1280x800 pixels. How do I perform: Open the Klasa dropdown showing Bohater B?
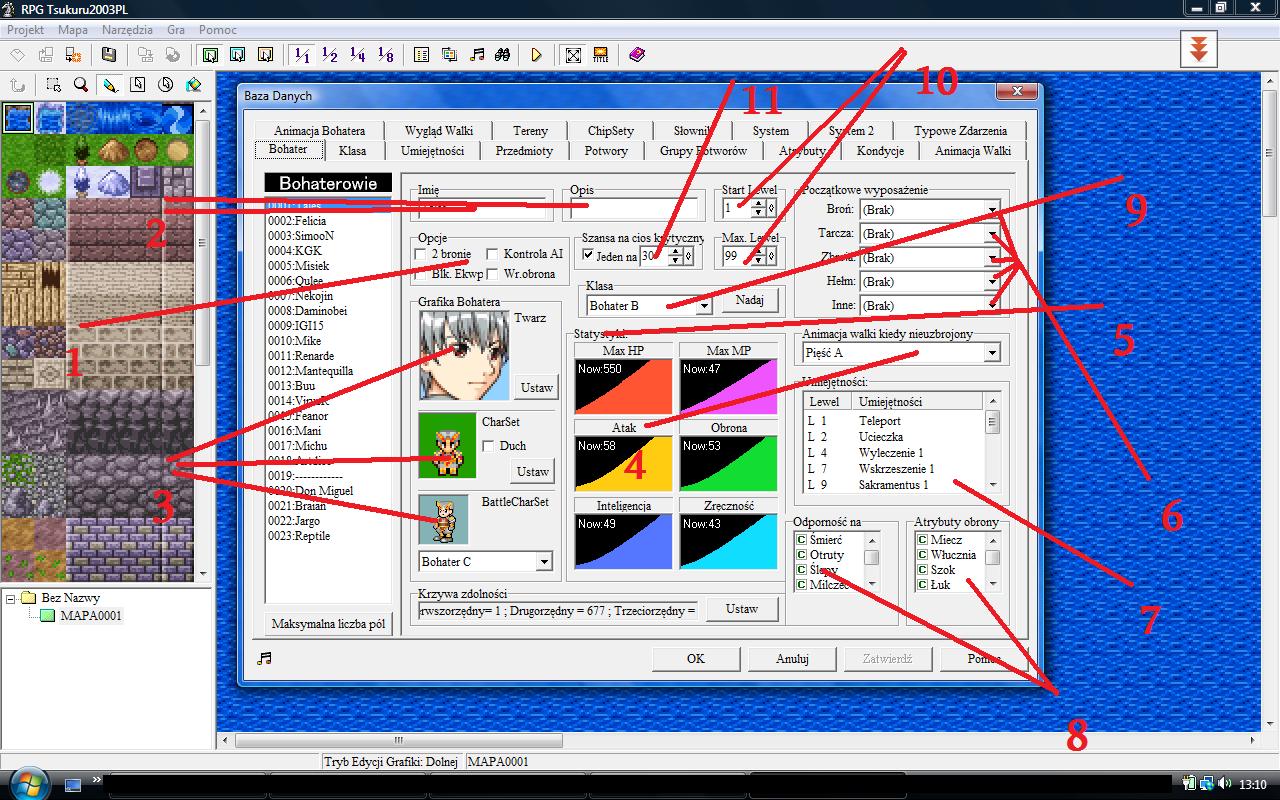tap(704, 306)
